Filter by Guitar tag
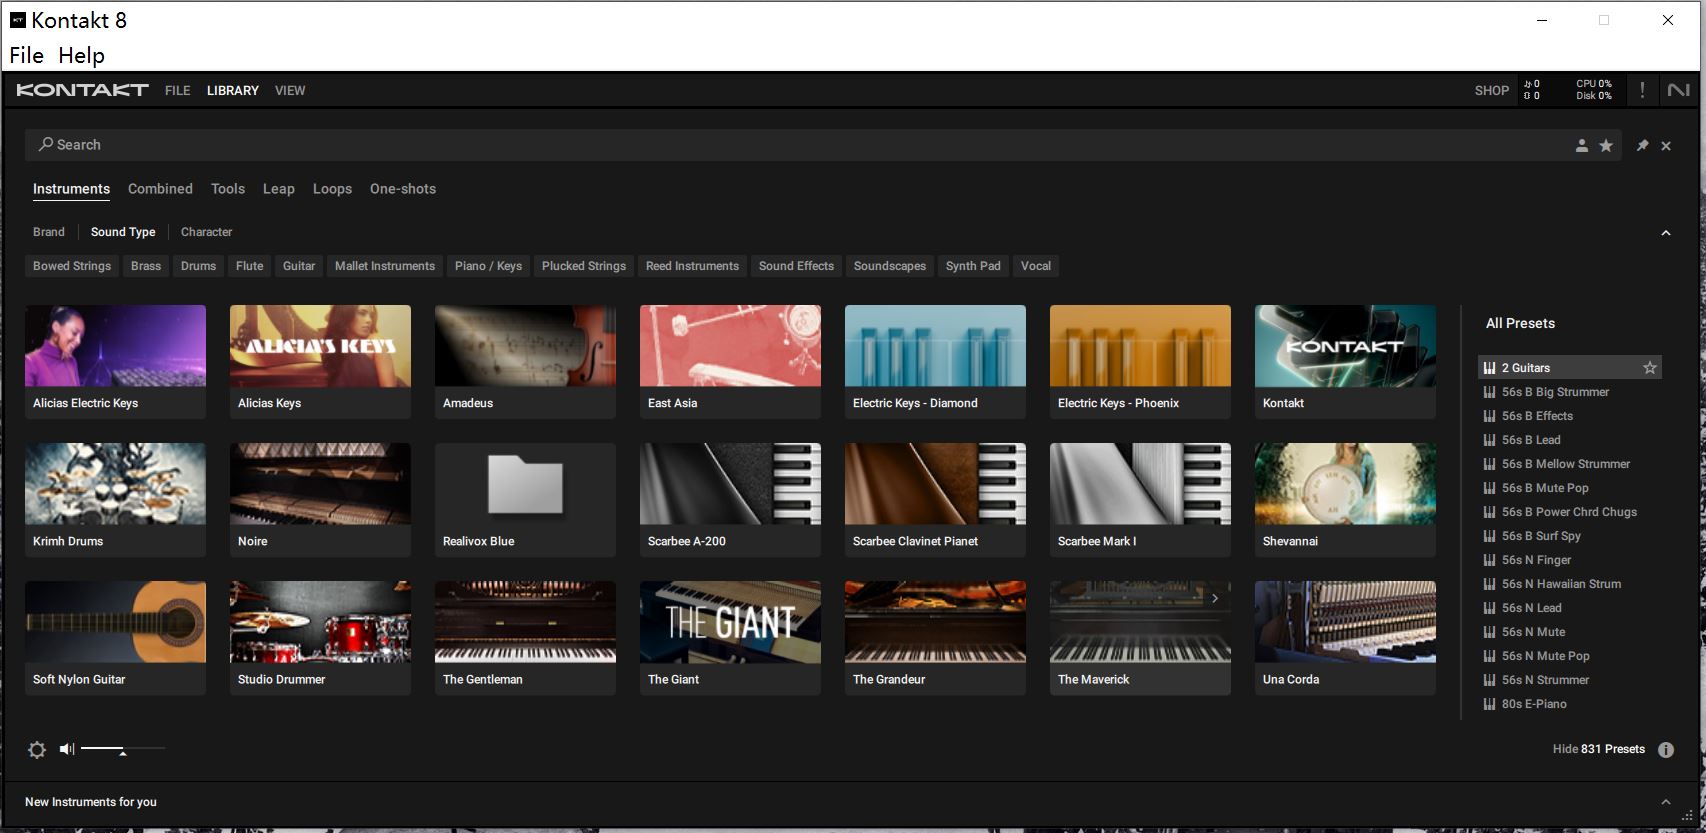 coord(299,266)
